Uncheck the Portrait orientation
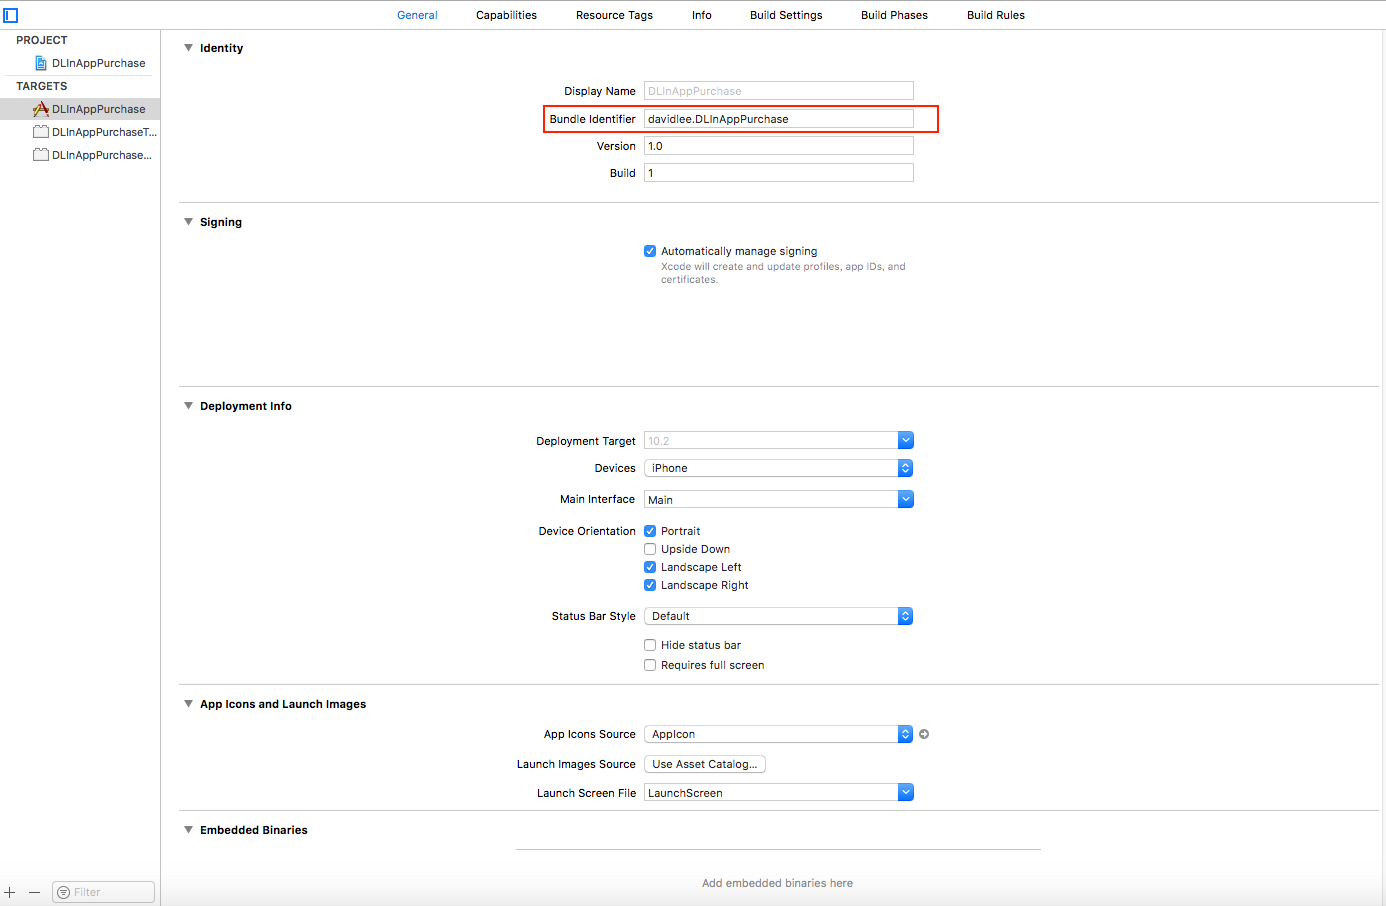This screenshot has width=1386, height=906. (650, 531)
